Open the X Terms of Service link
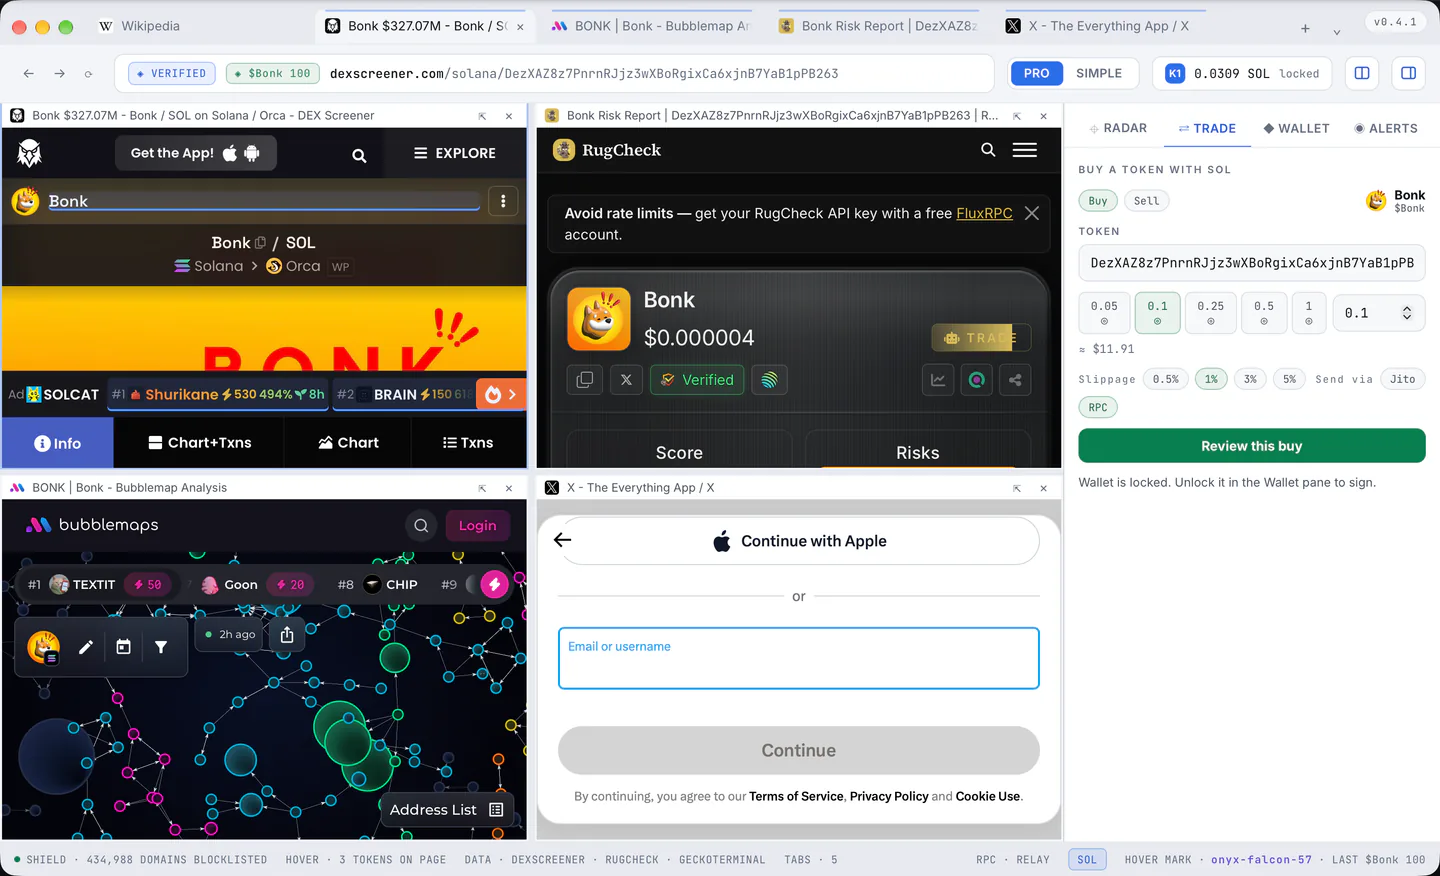1440x876 pixels. click(796, 797)
